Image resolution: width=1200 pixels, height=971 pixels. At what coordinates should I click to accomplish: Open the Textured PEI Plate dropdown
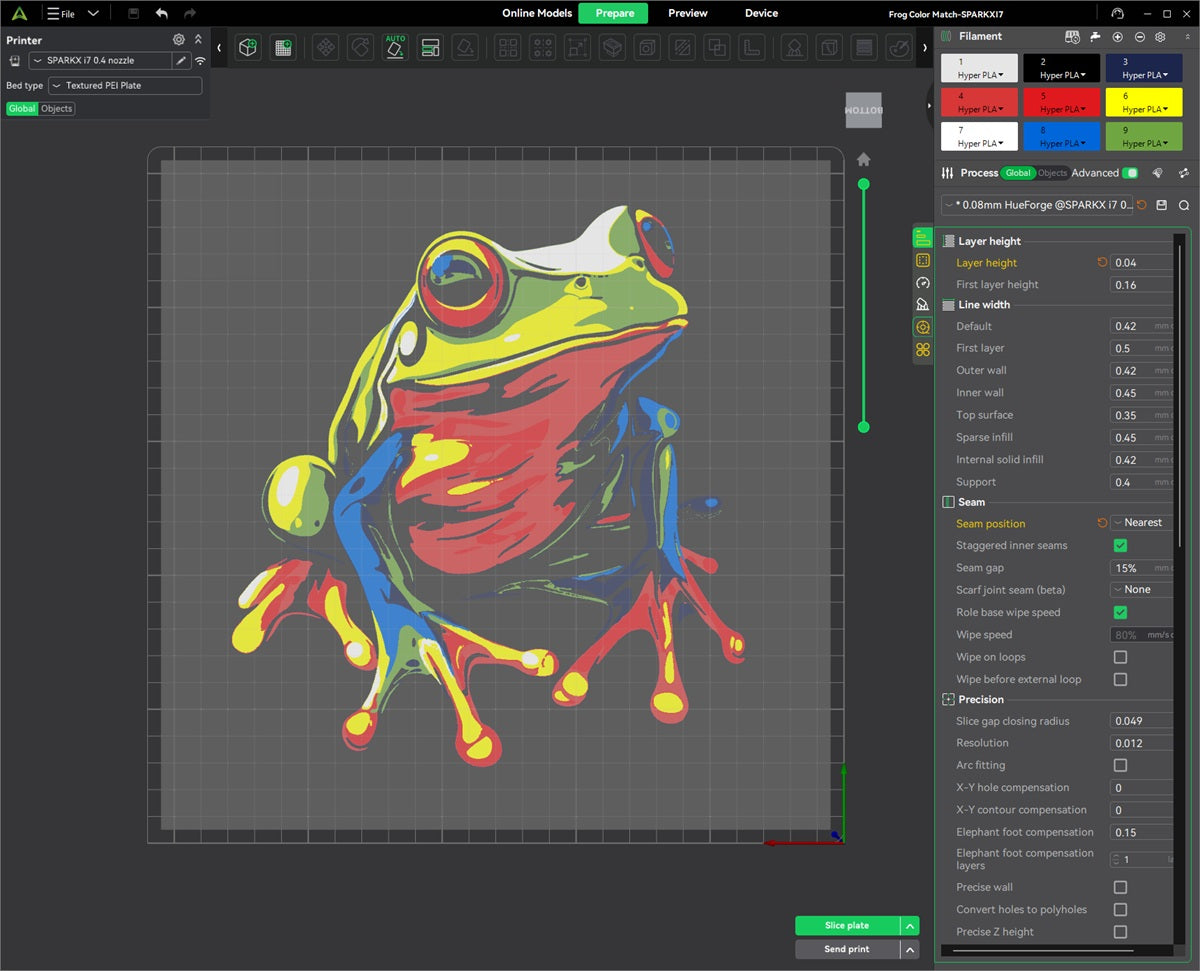[125, 86]
